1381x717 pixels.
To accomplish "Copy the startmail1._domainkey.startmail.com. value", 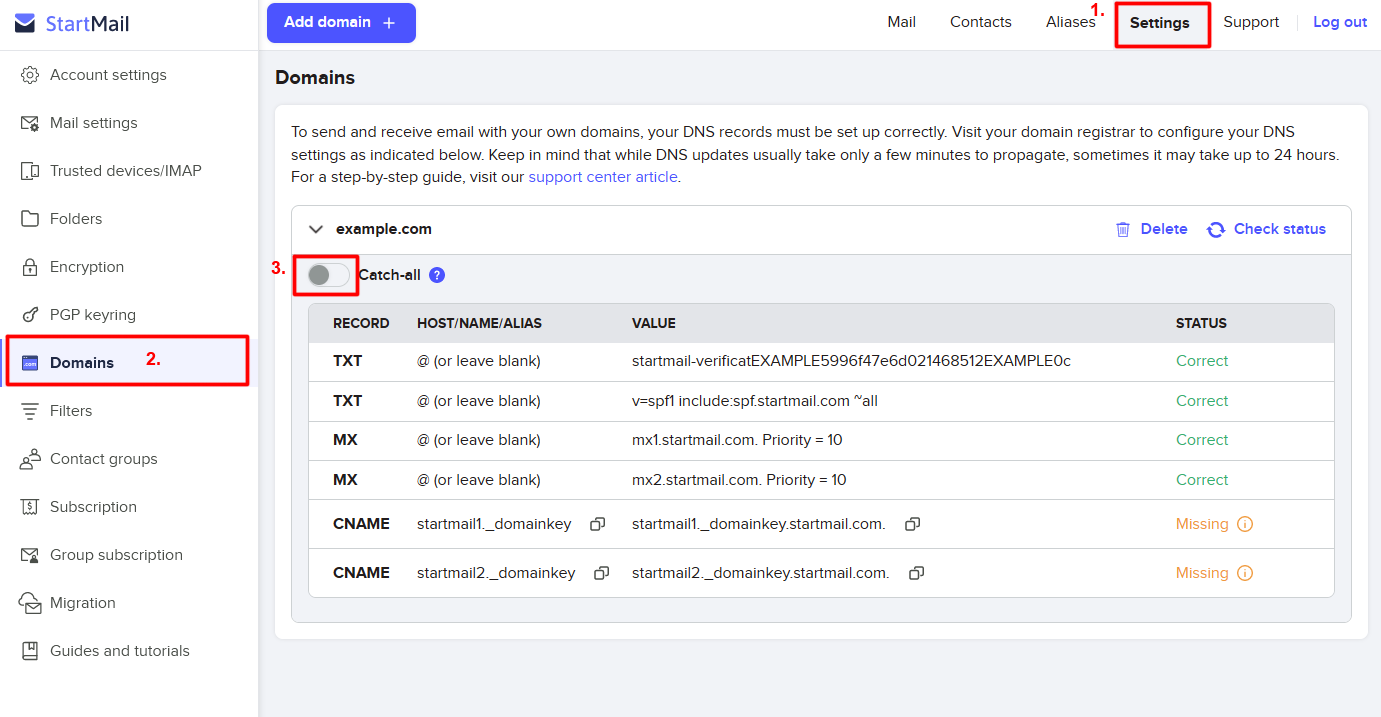I will (912, 524).
